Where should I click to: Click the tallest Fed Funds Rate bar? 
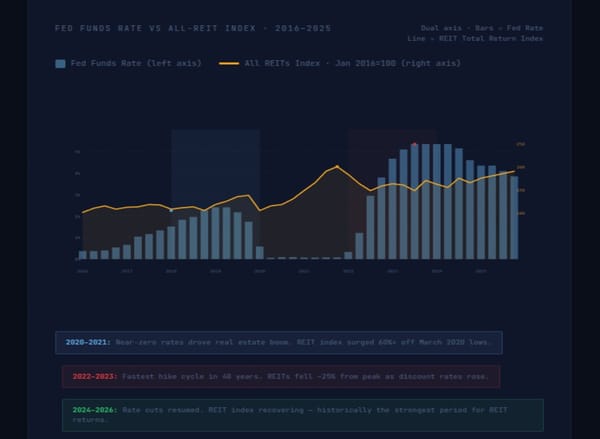click(x=426, y=200)
